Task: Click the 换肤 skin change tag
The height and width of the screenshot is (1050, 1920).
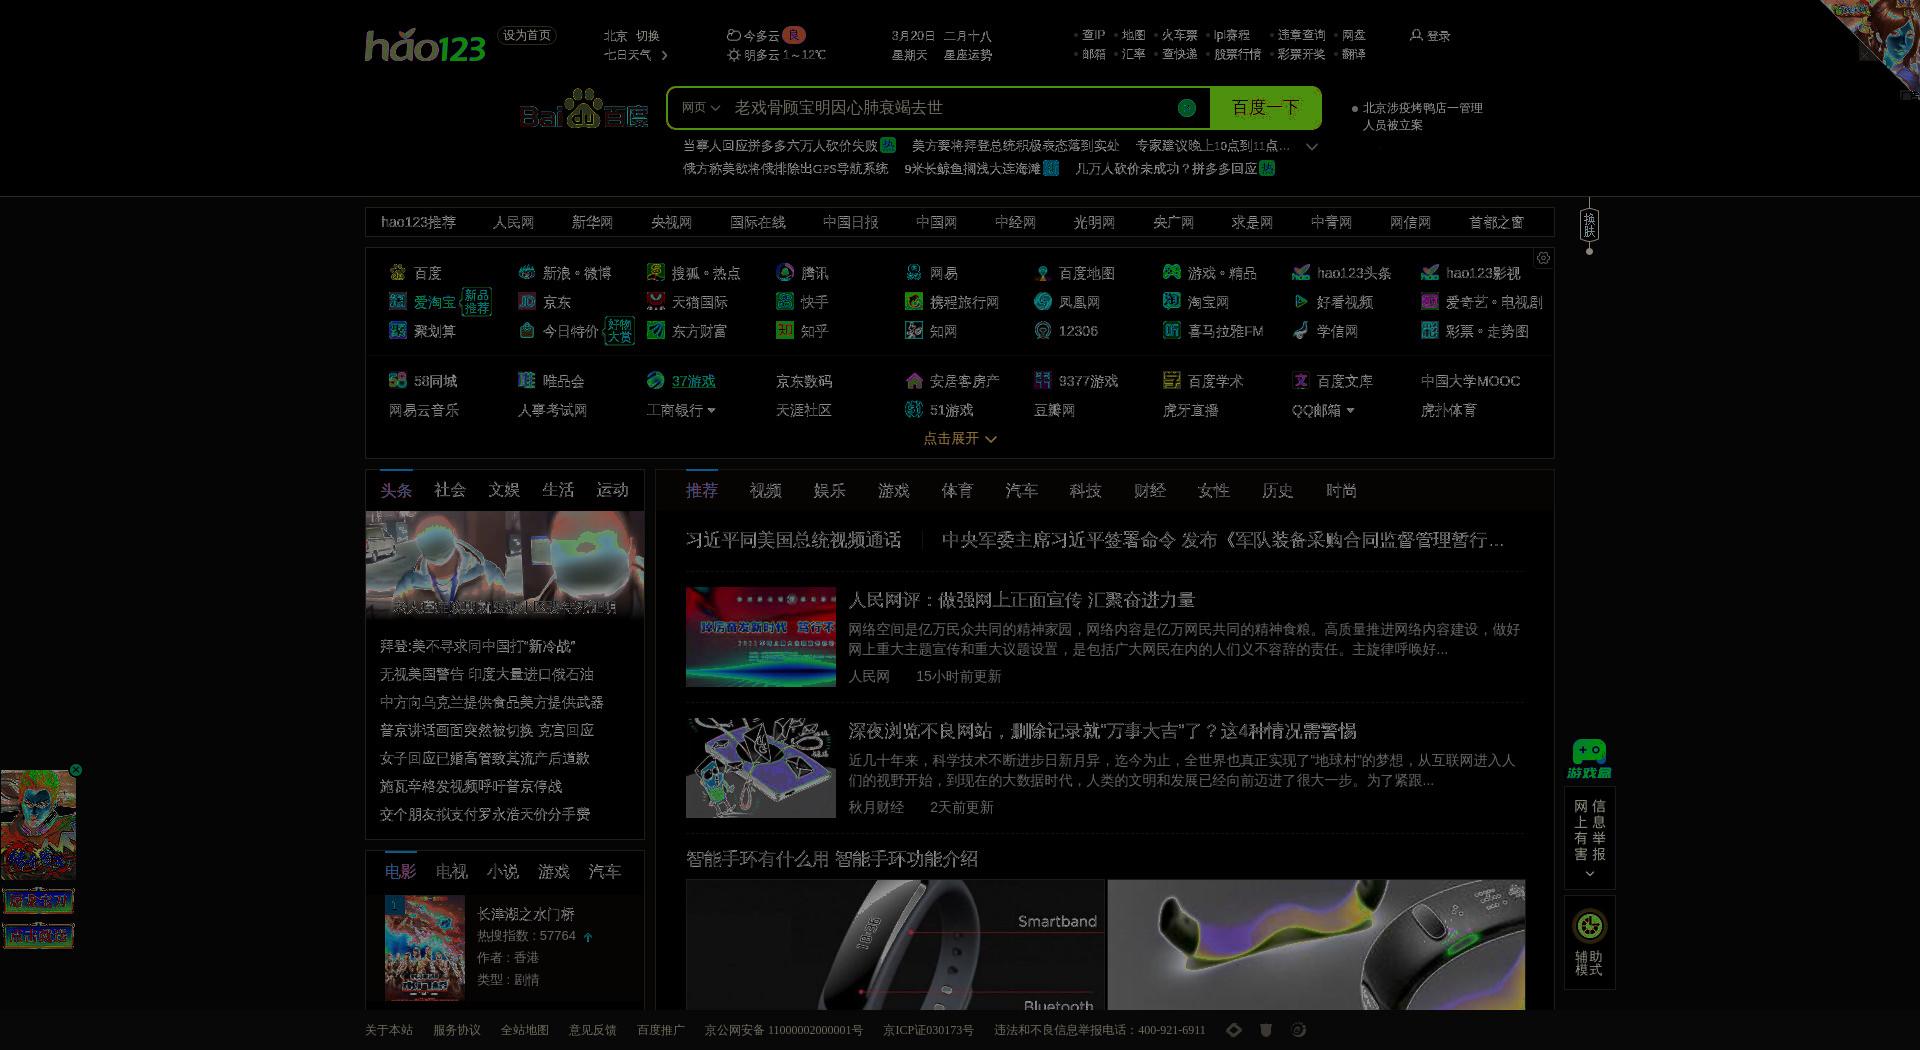Action: tap(1589, 225)
